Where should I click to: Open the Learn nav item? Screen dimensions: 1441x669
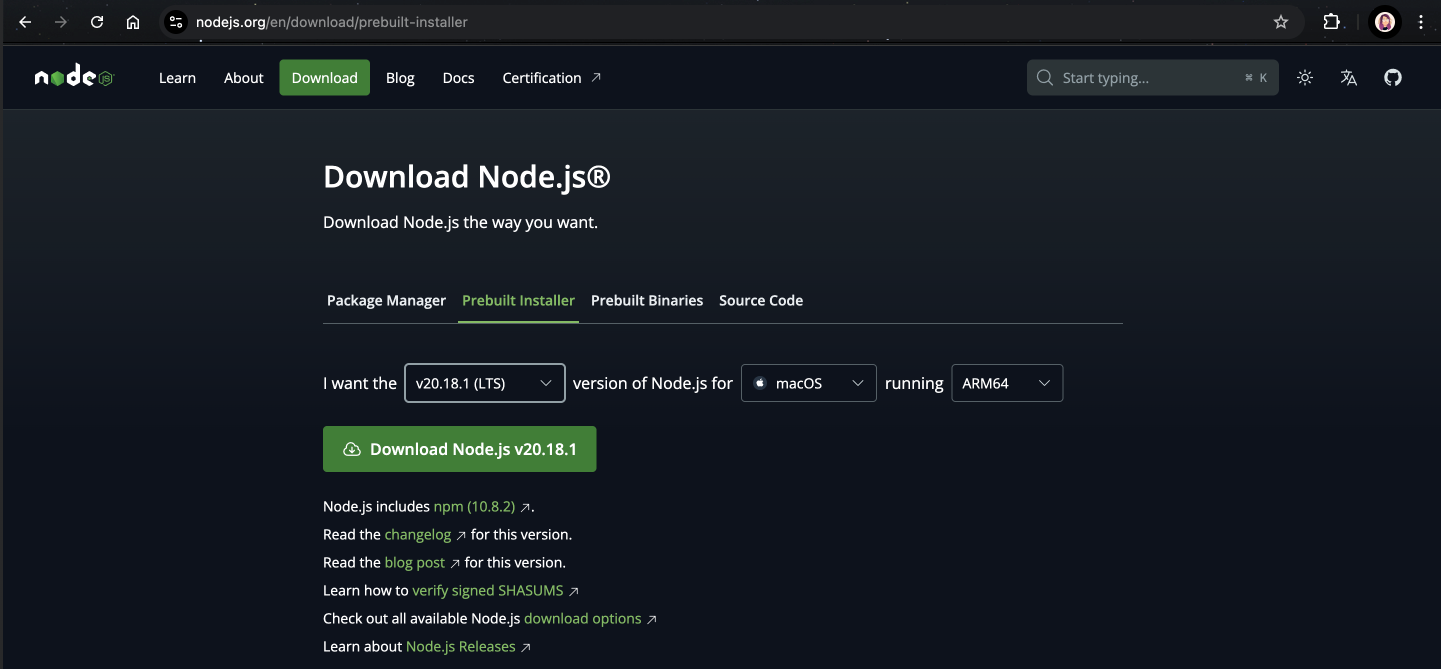[x=177, y=78]
